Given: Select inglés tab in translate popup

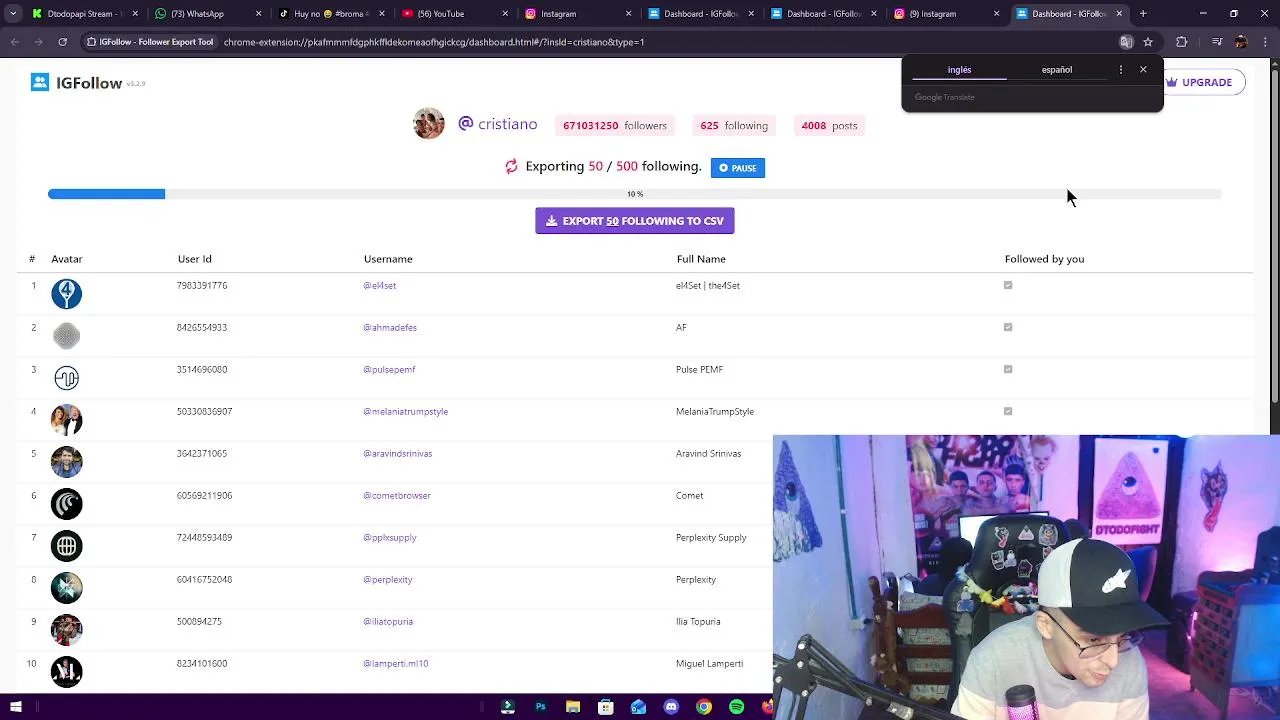Looking at the screenshot, I should (x=959, y=70).
